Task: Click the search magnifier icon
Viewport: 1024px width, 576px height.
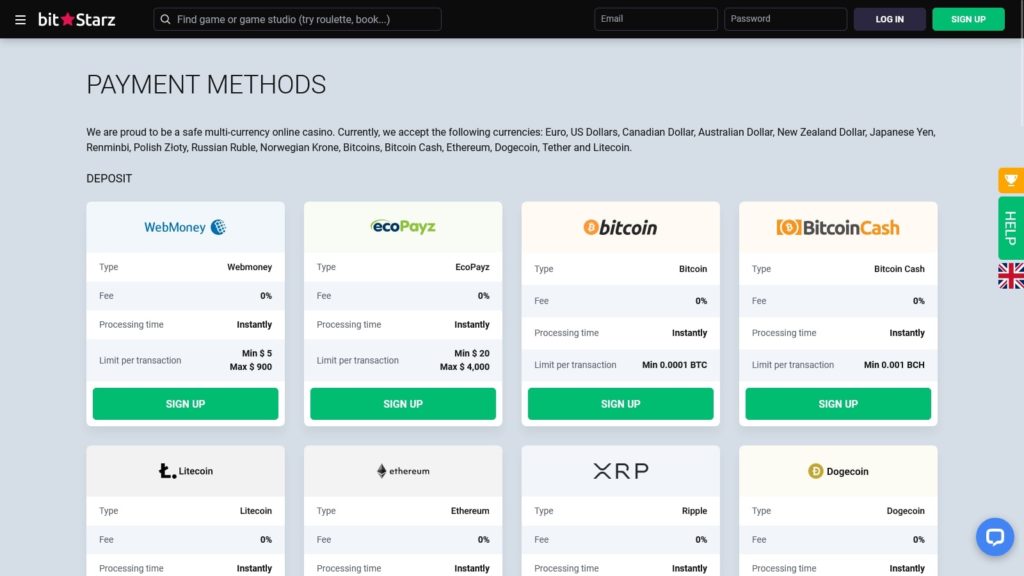Action: (165, 20)
